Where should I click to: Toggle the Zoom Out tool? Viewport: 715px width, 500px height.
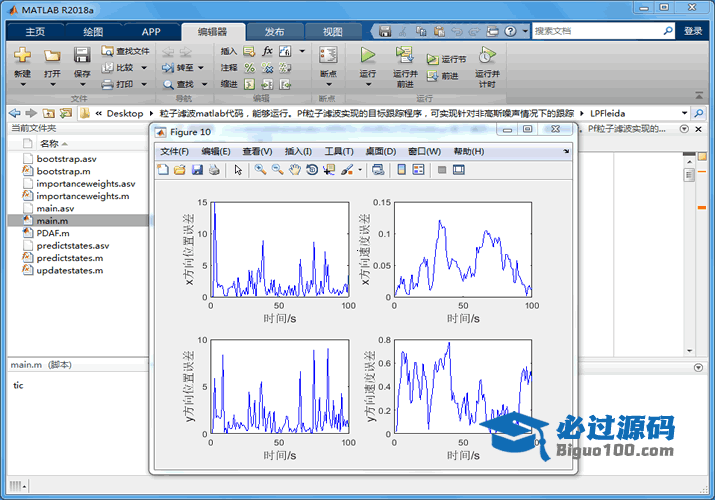277,170
